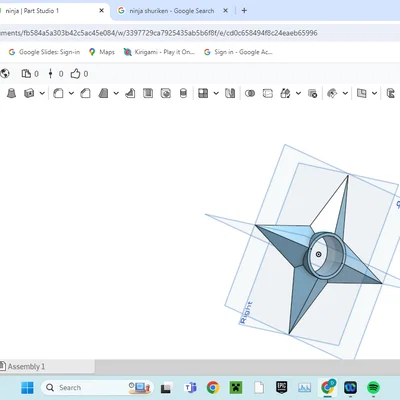This screenshot has width=400, height=400.
Task: Select the Shell tool
Action: (148, 93)
